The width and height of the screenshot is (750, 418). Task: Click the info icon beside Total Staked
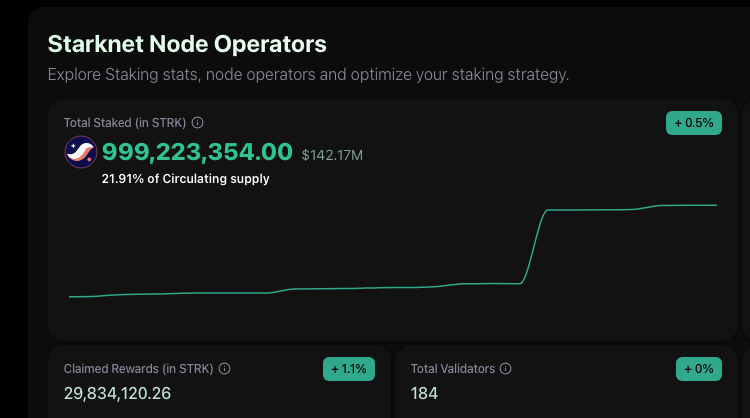click(x=198, y=123)
